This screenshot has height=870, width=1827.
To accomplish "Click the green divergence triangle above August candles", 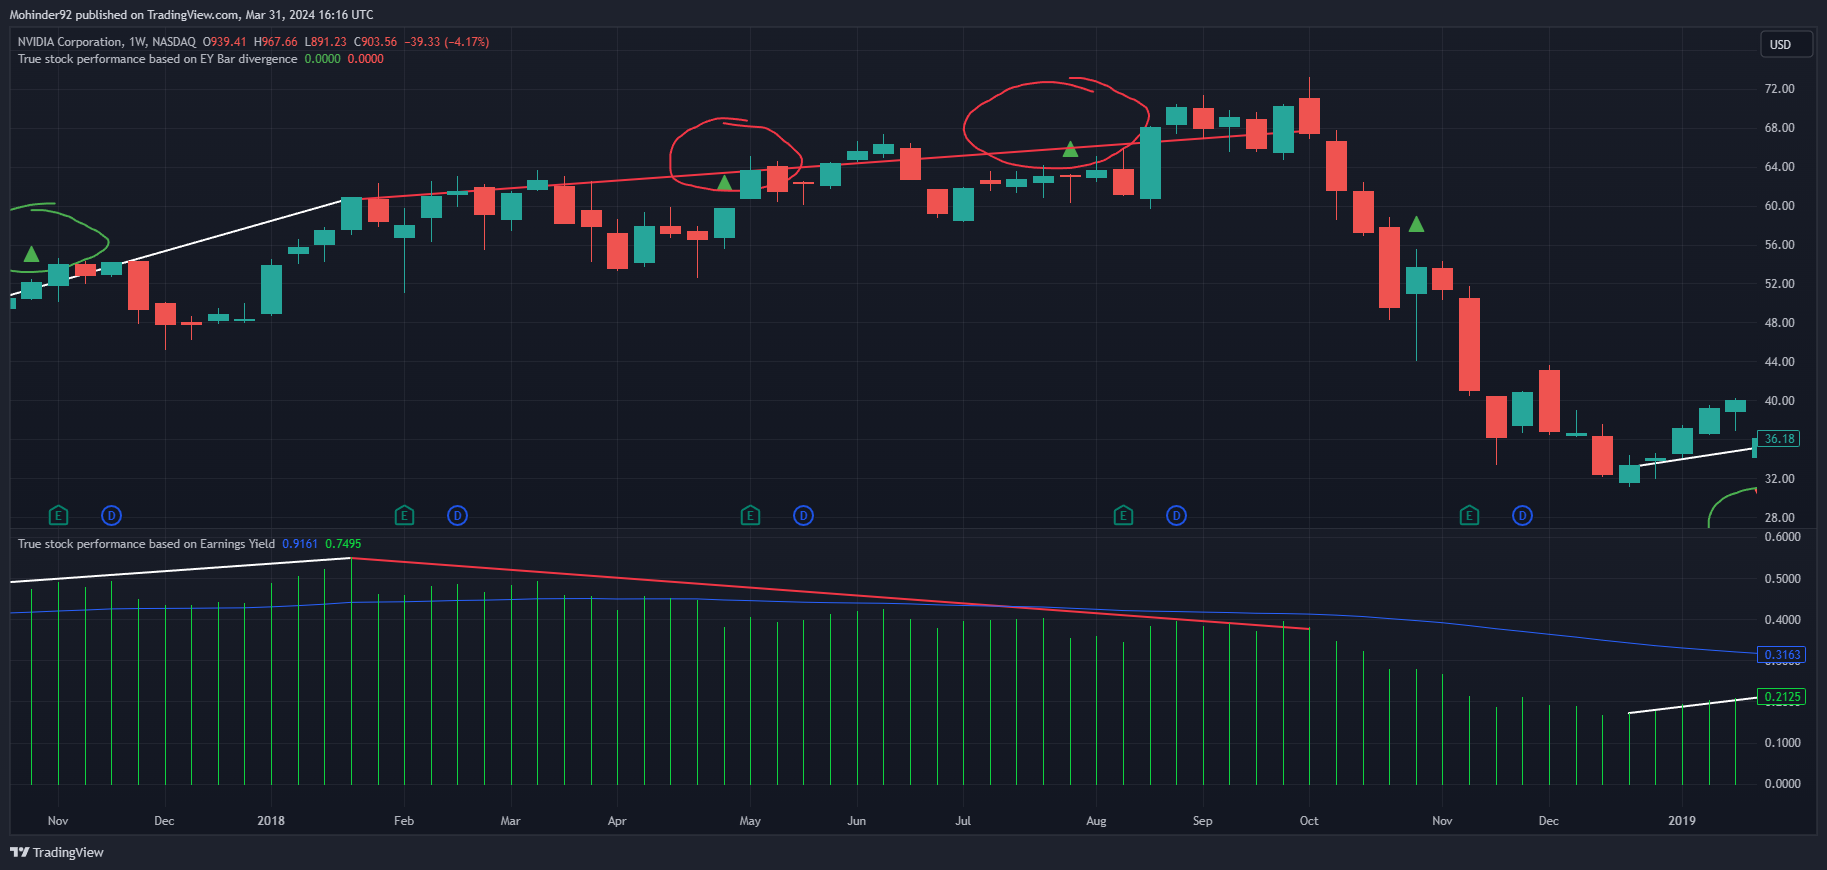I will click(x=1070, y=149).
